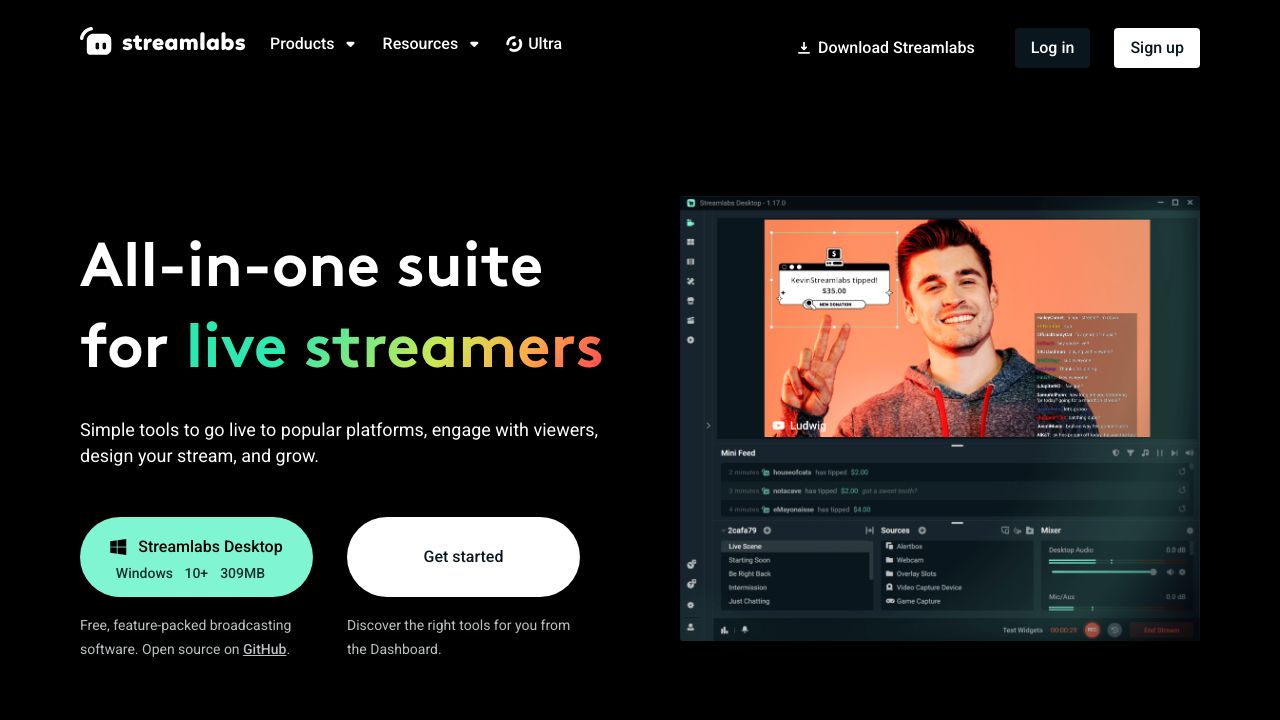
Task: Click the End Stream button
Action: point(1162,630)
